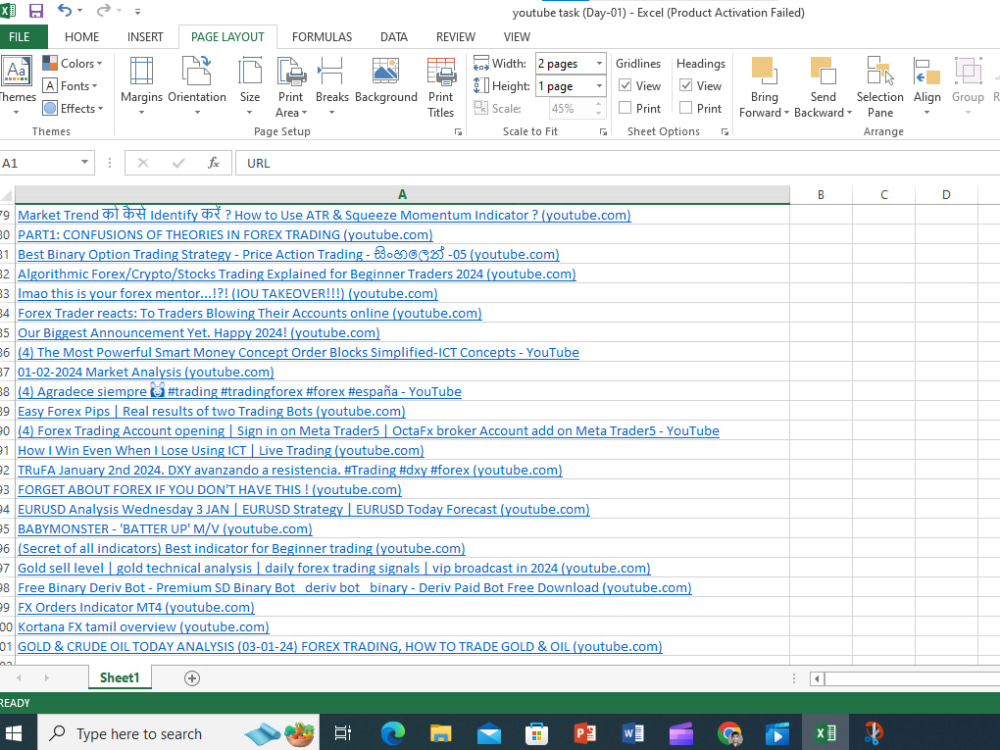Open the File menu
This screenshot has width=1000, height=750.
tap(23, 36)
